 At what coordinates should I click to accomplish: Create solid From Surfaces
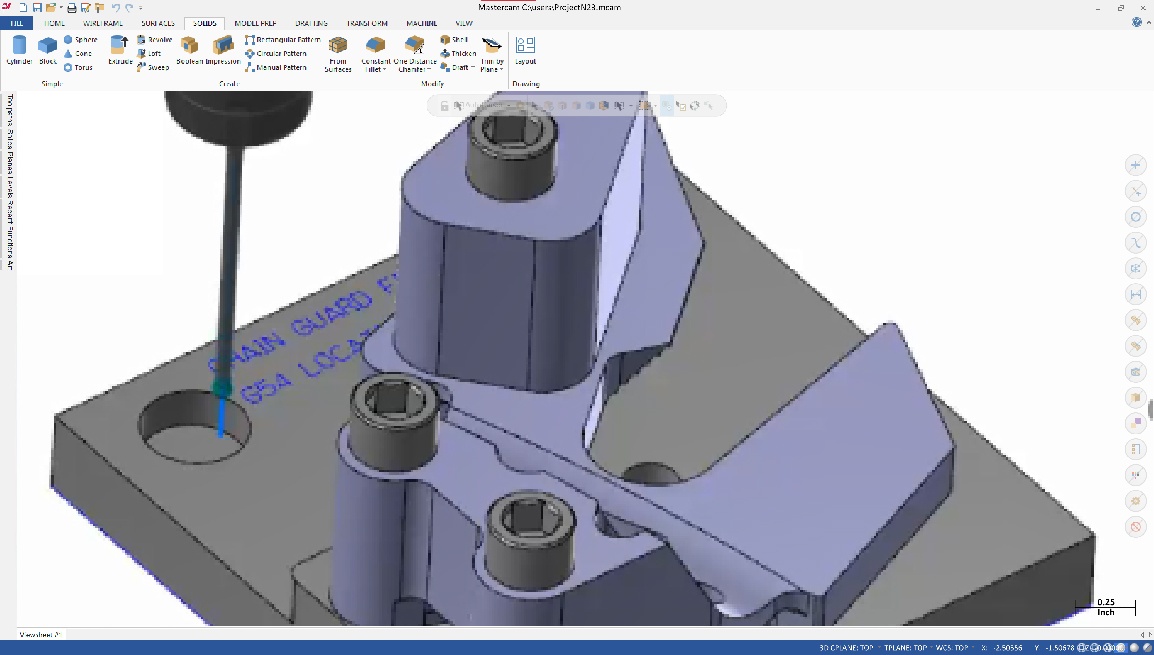click(x=338, y=52)
